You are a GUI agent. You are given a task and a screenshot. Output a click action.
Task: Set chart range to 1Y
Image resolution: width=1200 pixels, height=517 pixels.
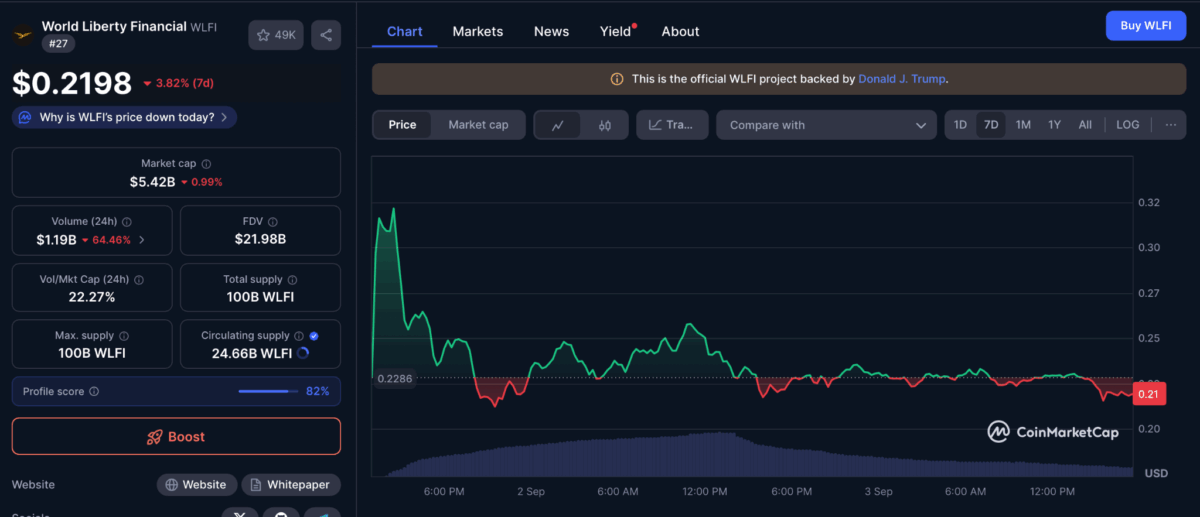click(x=1054, y=125)
